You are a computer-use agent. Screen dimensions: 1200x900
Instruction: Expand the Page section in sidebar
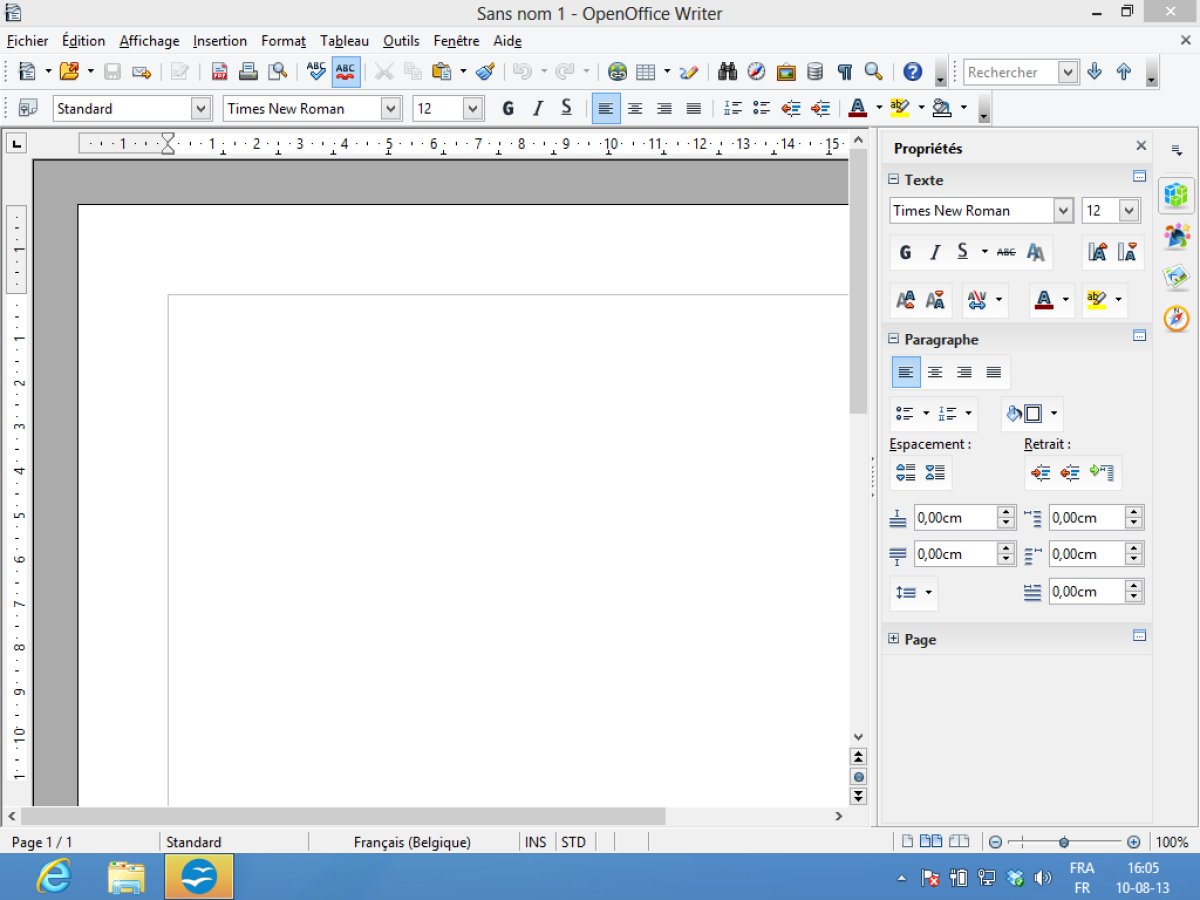pyautogui.click(x=894, y=639)
